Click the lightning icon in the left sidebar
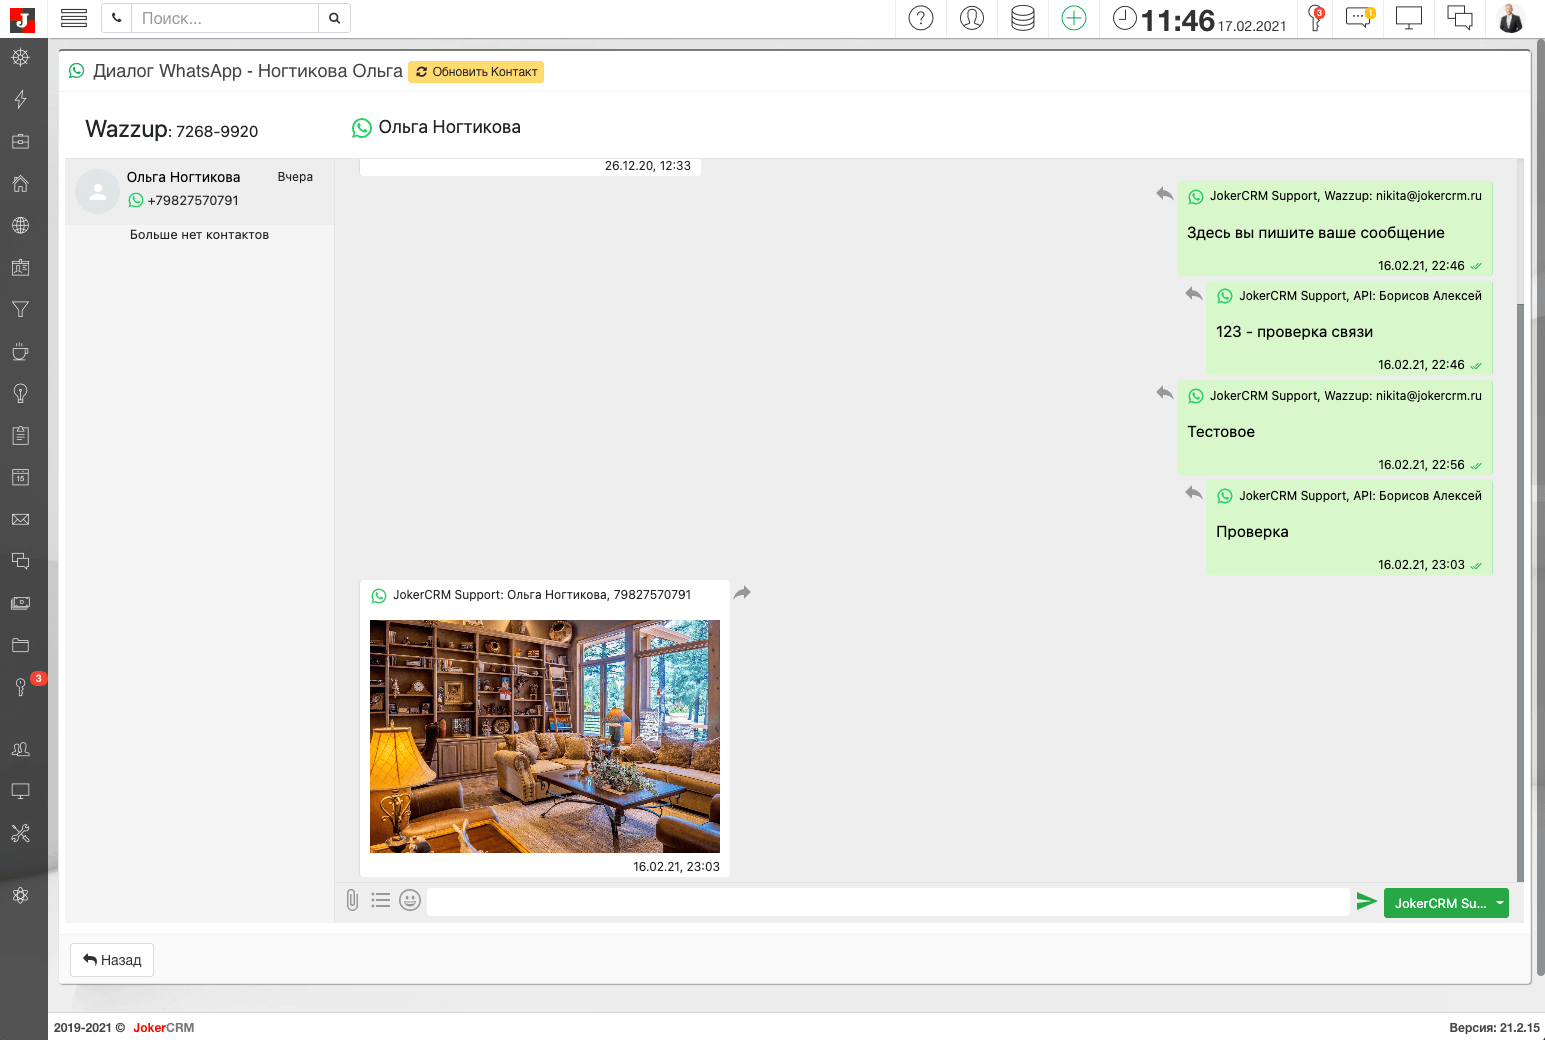Screen dimensions: 1545x1040 [x=20, y=99]
